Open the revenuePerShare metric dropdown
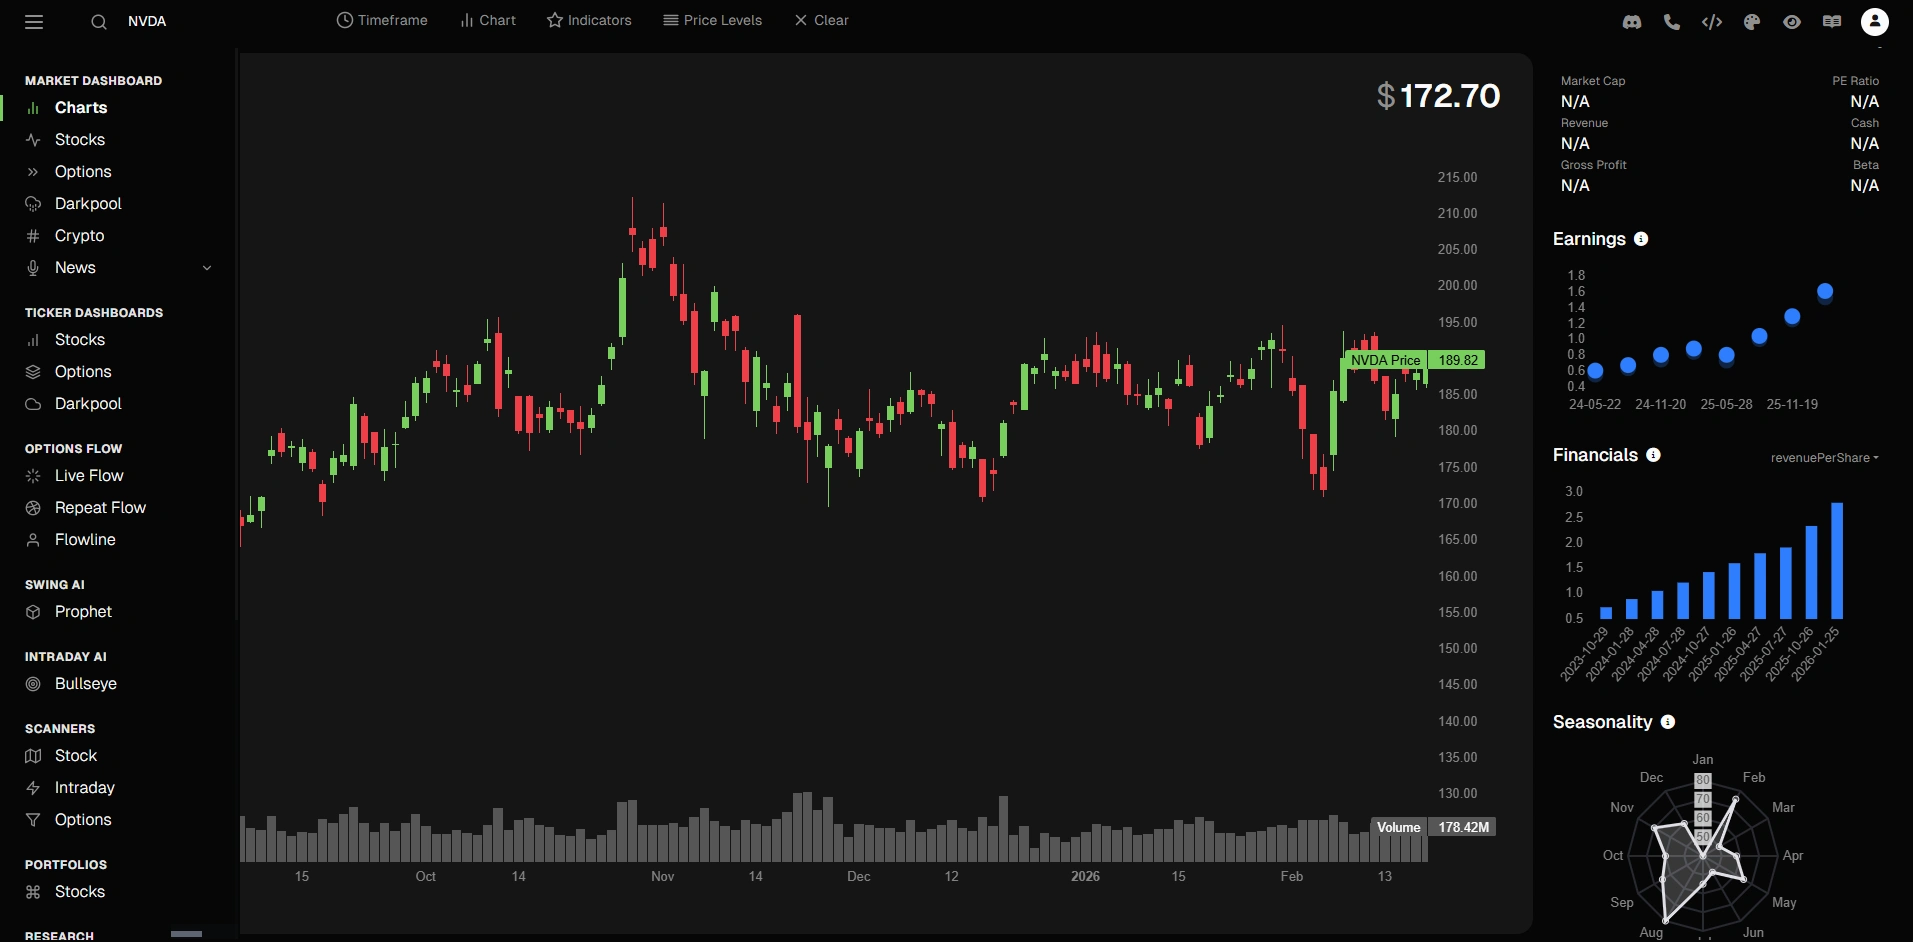 point(1824,458)
